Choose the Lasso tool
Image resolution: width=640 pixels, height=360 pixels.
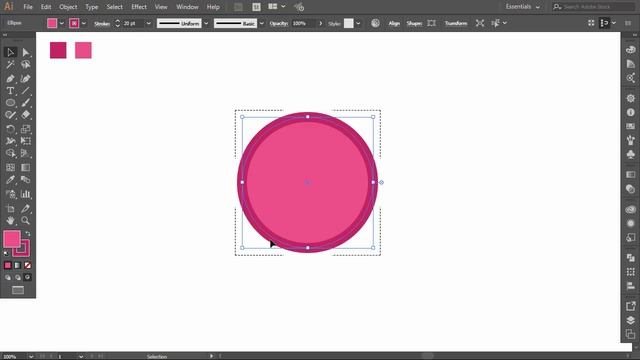[26, 64]
